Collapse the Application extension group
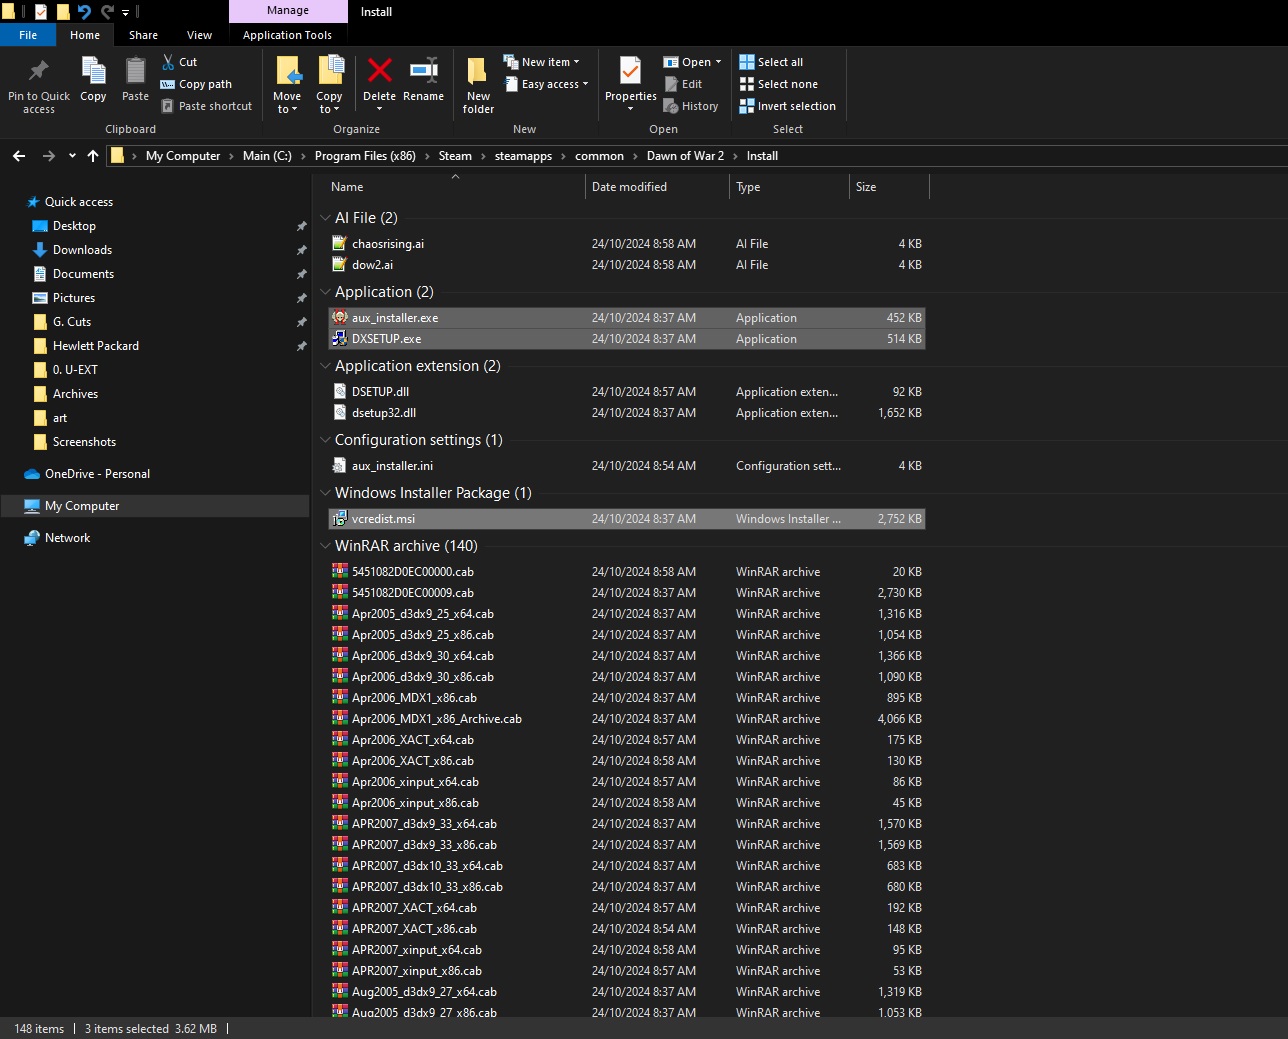1288x1039 pixels. tap(325, 366)
